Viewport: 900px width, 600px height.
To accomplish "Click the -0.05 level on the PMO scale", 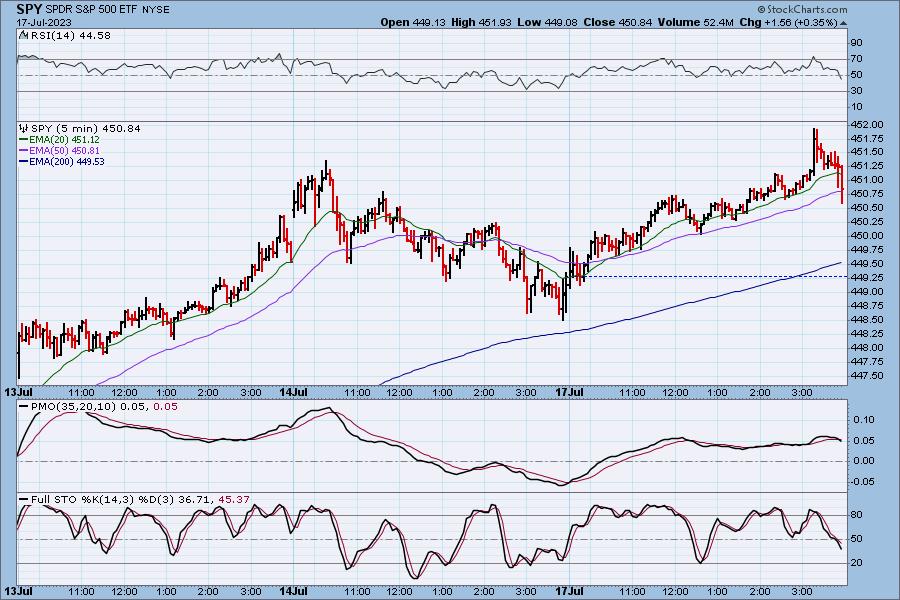I will point(863,481).
